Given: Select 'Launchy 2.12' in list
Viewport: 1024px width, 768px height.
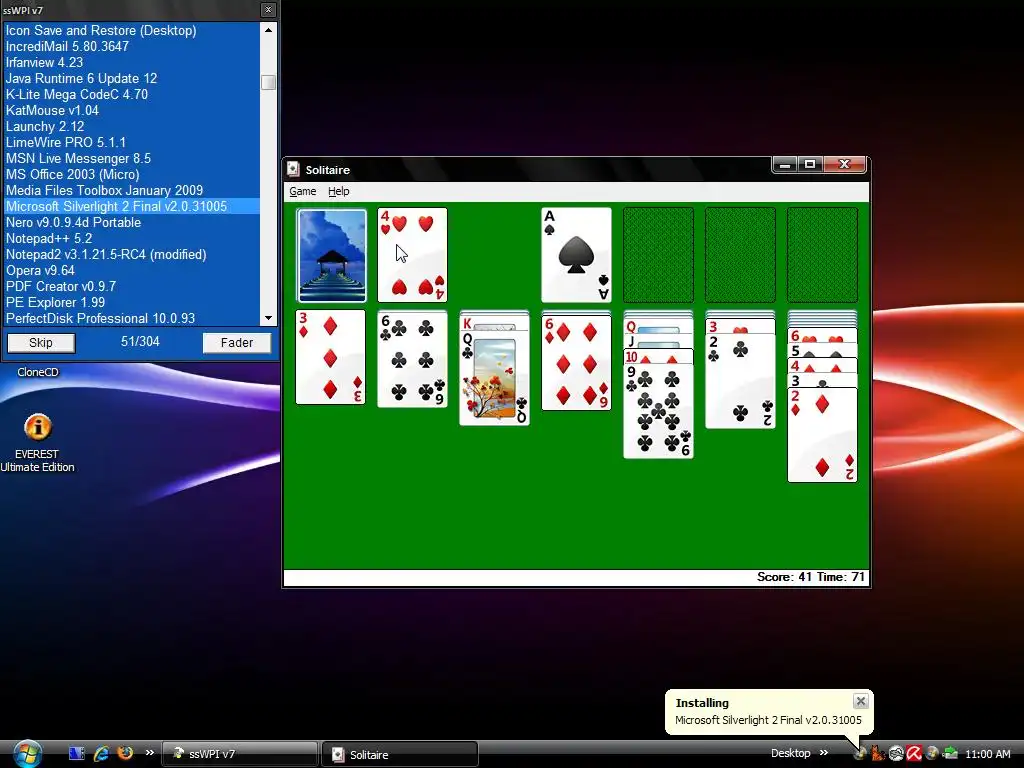Looking at the screenshot, I should click(x=132, y=126).
